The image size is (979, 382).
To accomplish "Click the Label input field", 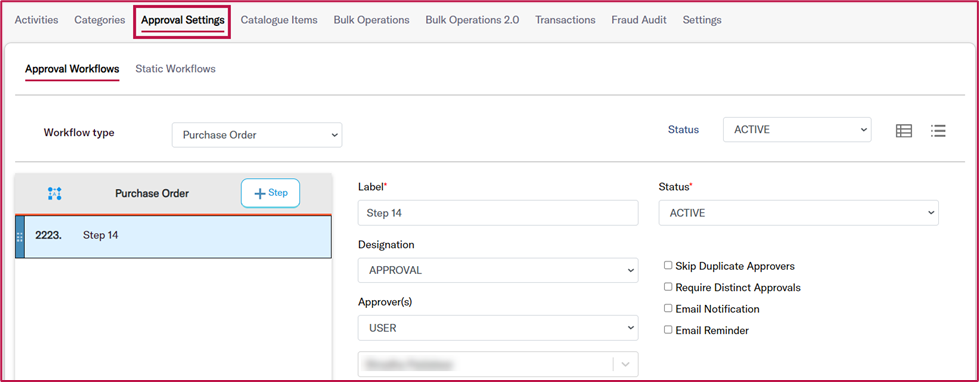I will pos(498,213).
